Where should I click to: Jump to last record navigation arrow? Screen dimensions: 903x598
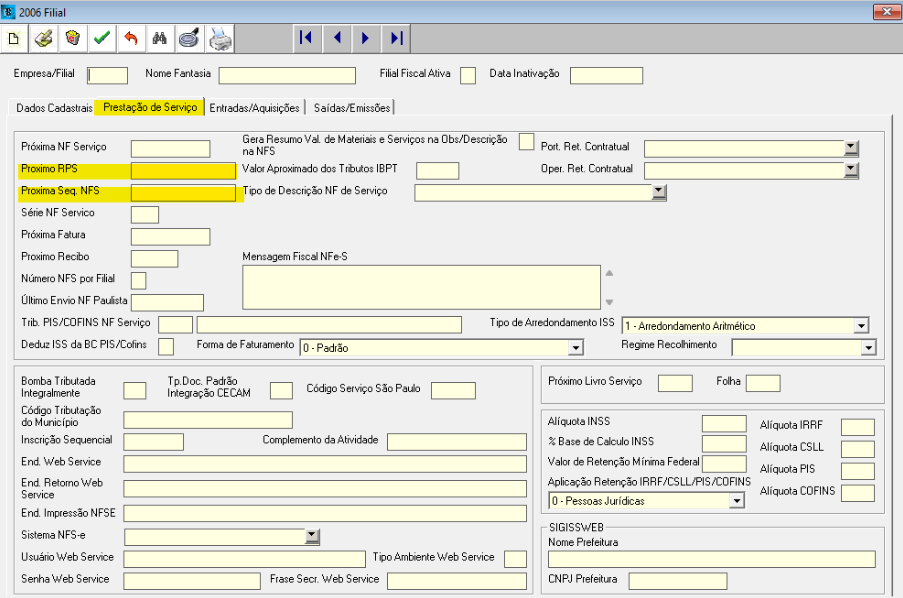pyautogui.click(x=396, y=38)
